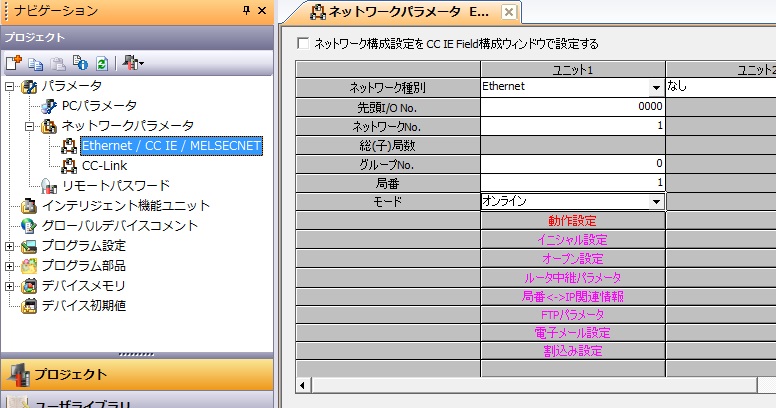
Task: Switch to the ネットワークパラメータ document tab
Action: (x=410, y=12)
